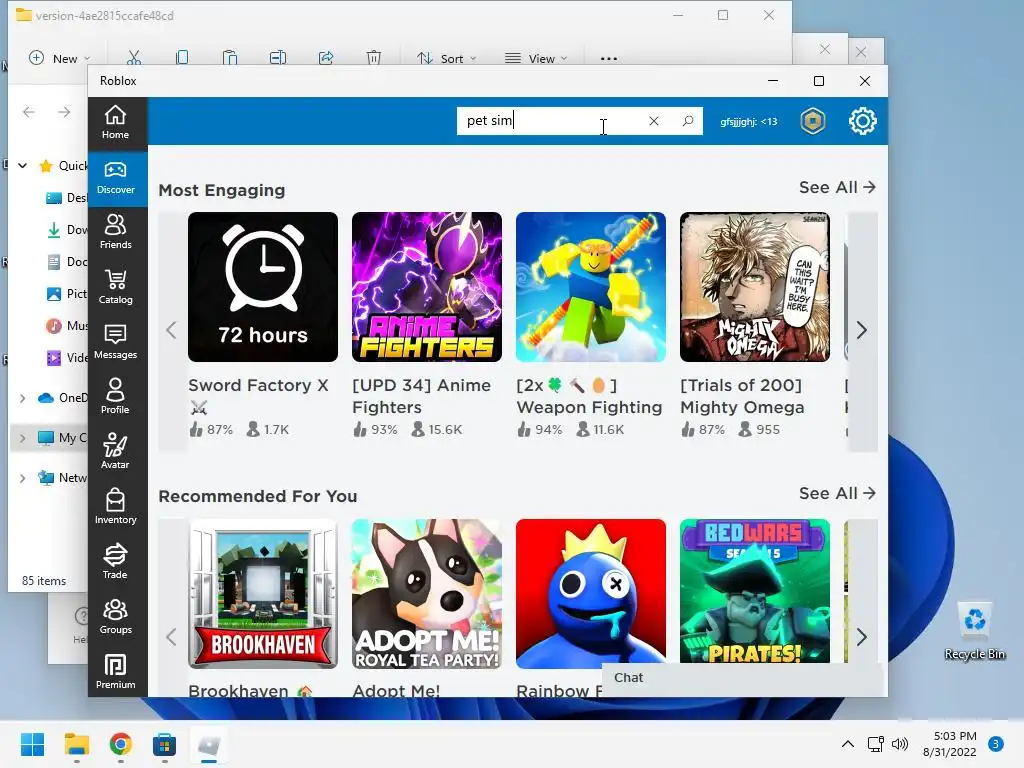Click the search magnifier icon
The width and height of the screenshot is (1024, 768).
pyautogui.click(x=688, y=121)
